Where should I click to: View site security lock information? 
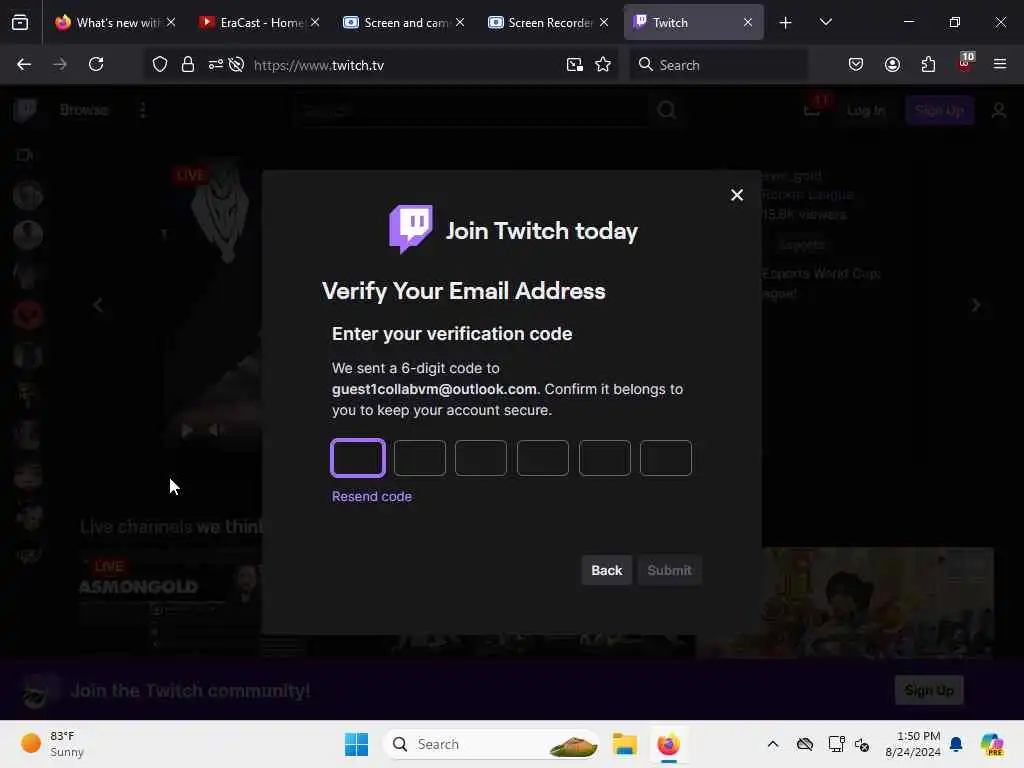[x=188, y=64]
